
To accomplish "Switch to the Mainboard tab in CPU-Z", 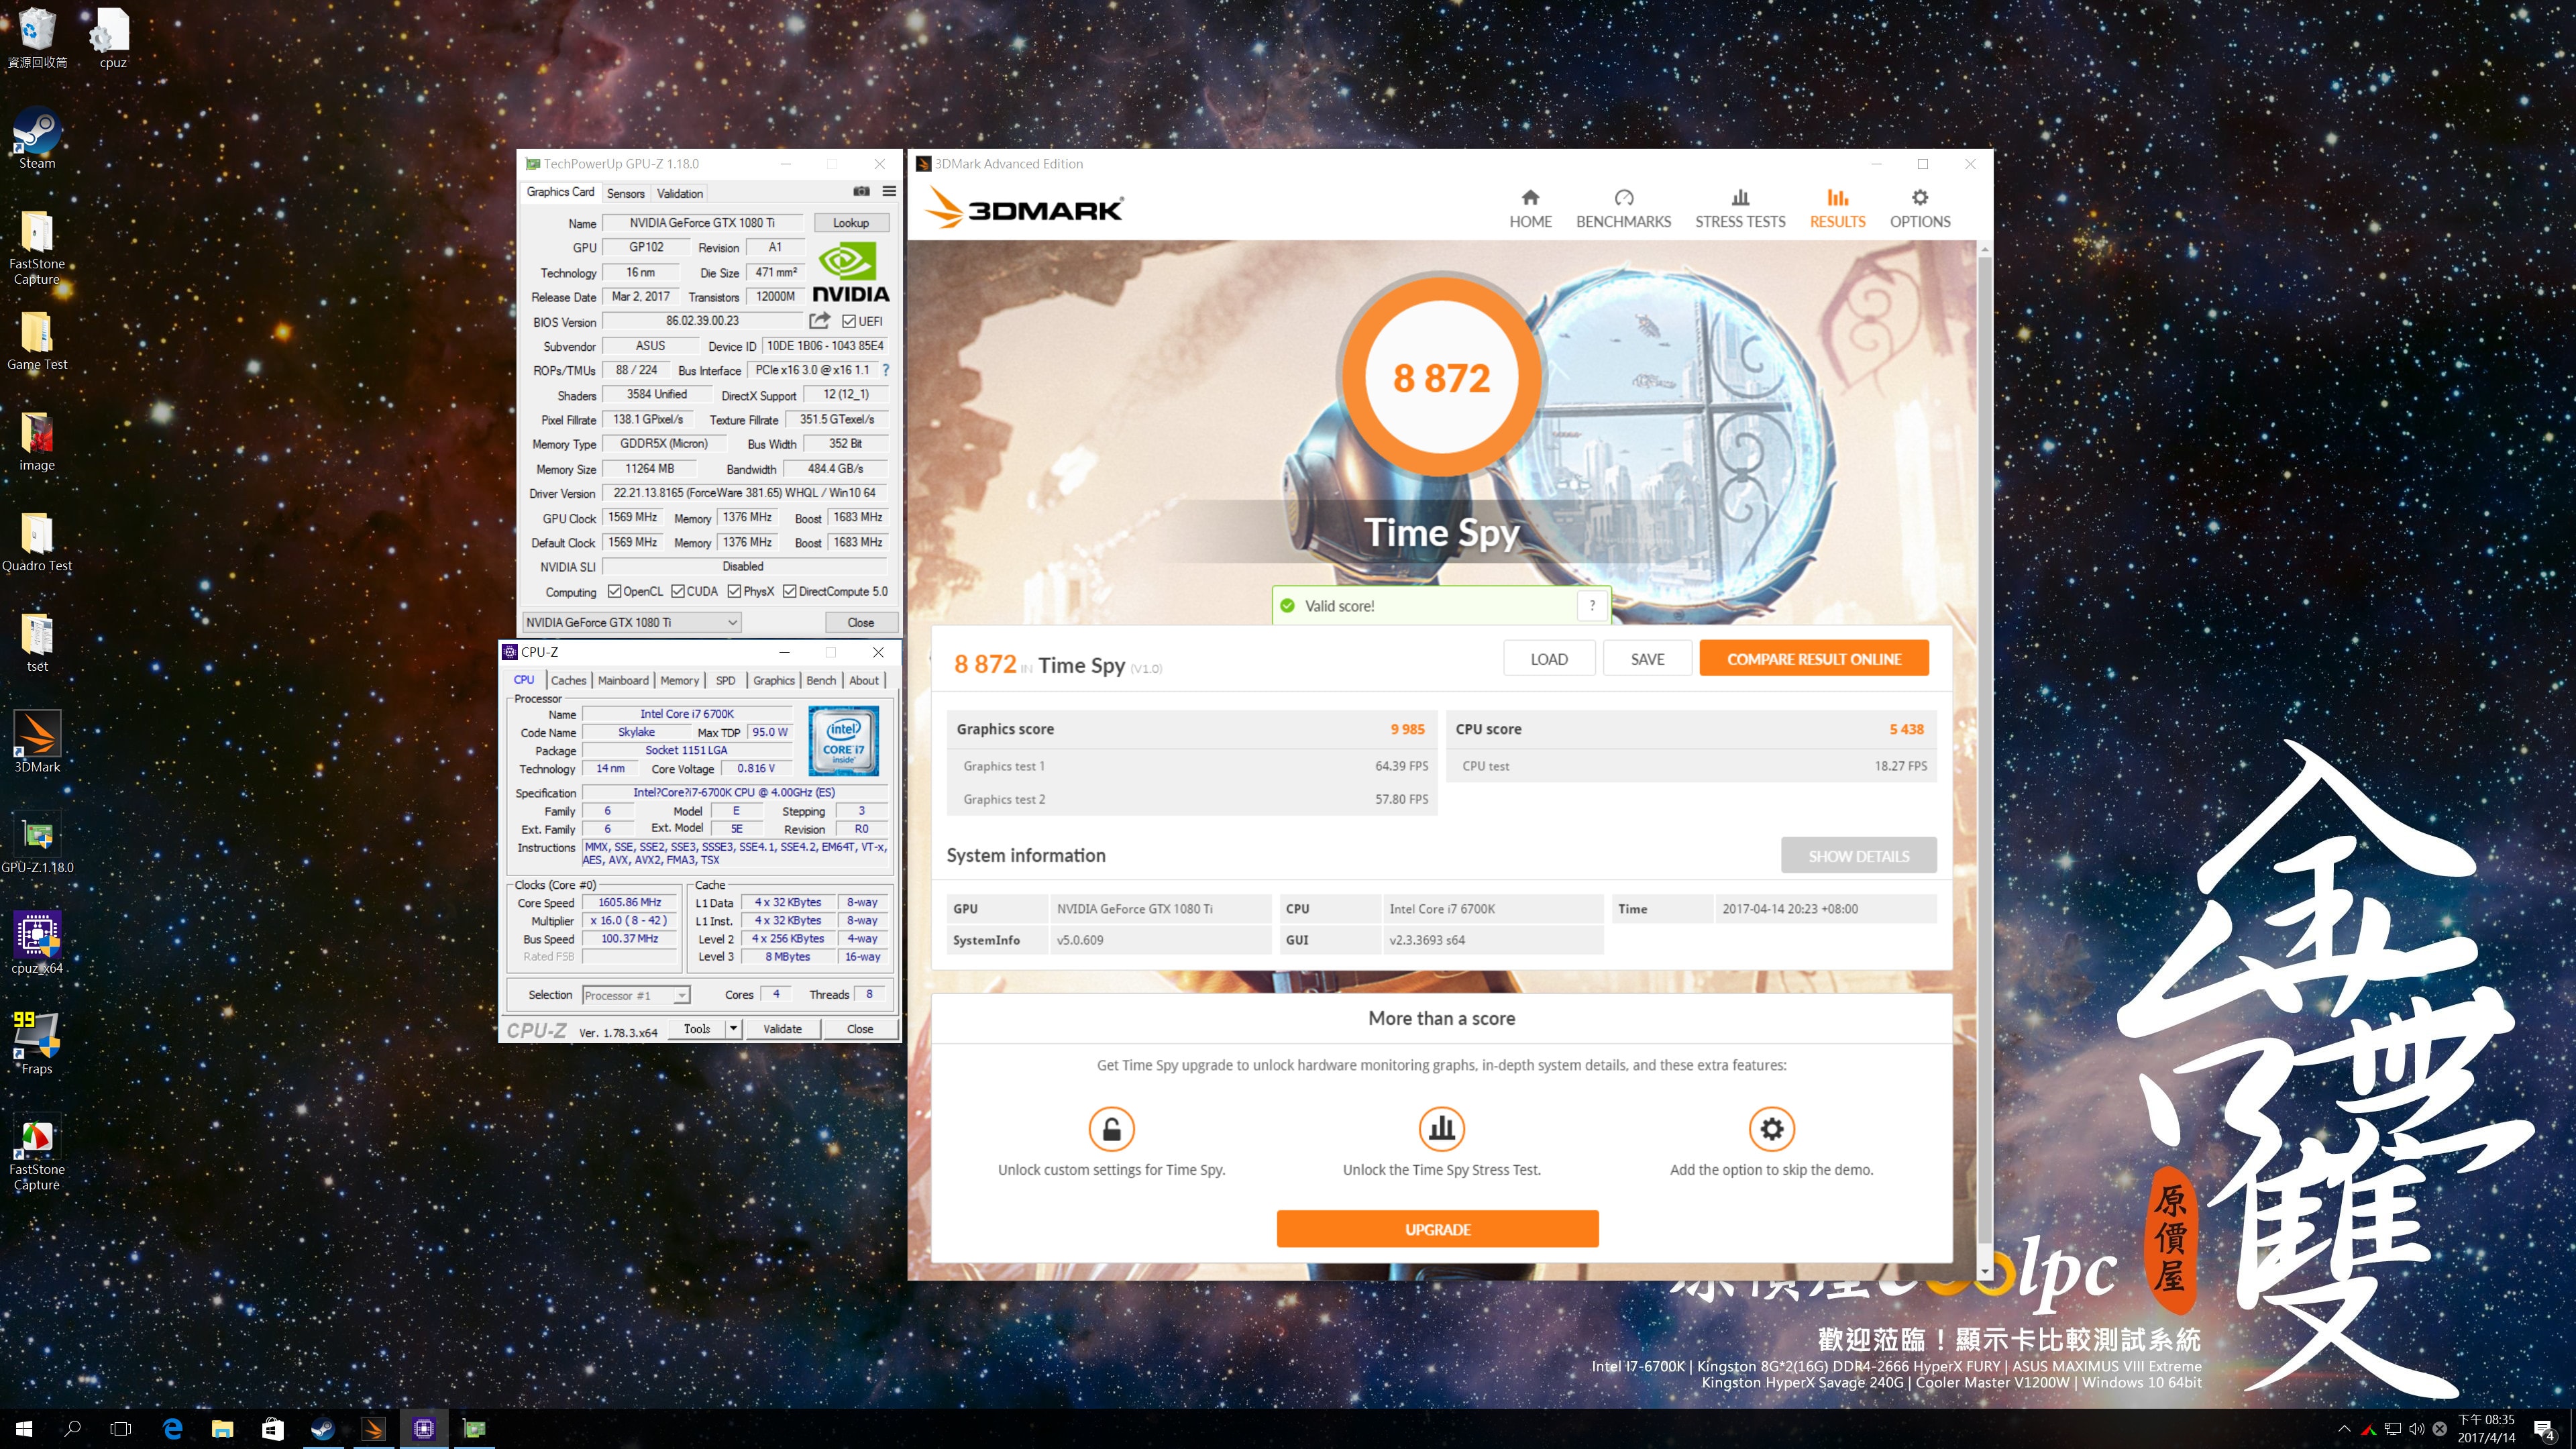I will point(623,680).
